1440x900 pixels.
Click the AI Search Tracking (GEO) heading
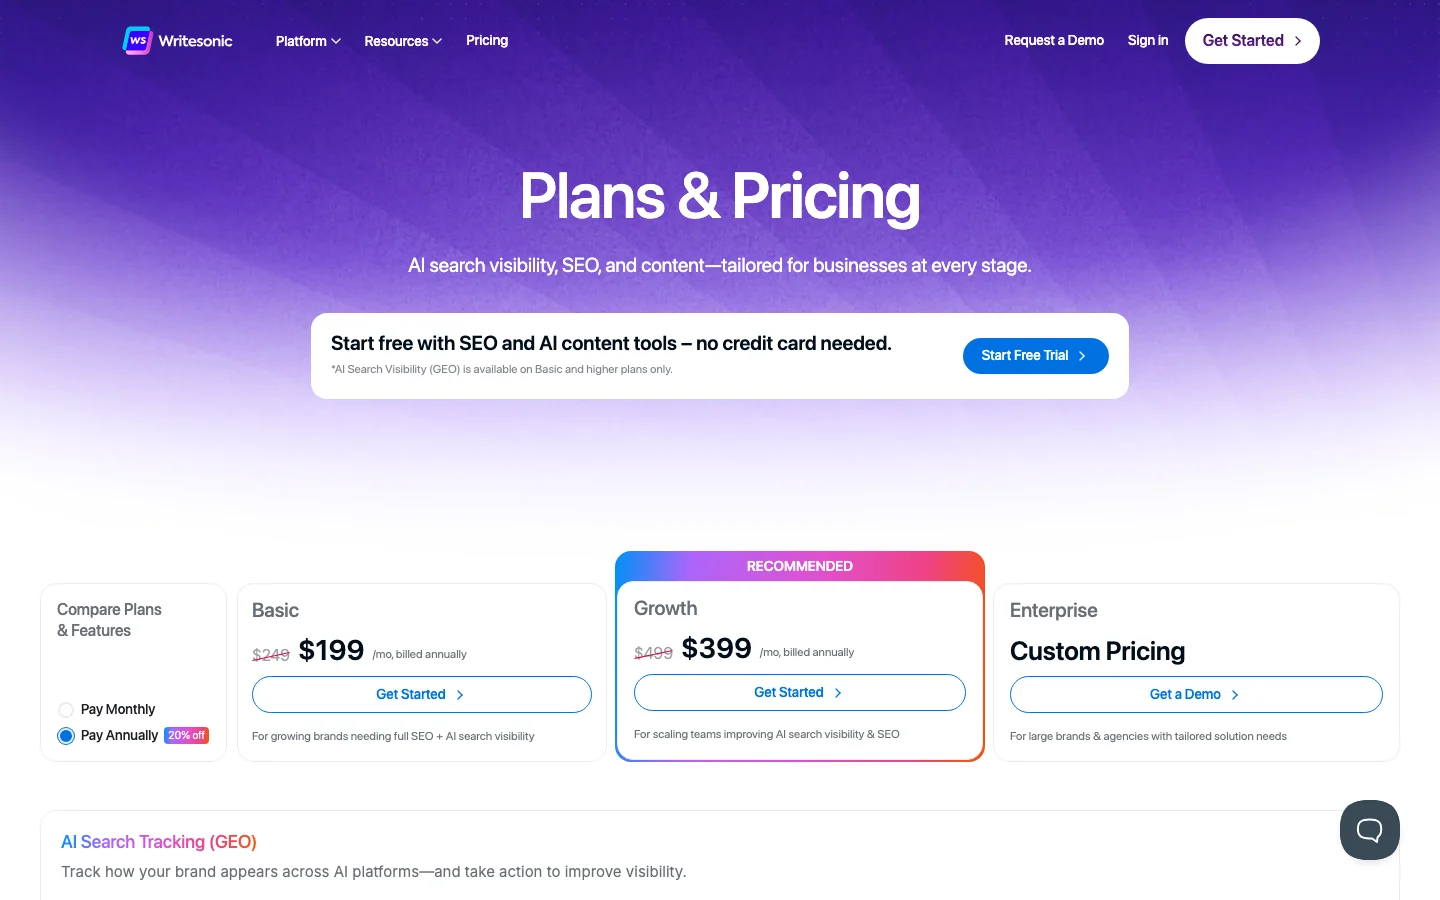click(x=158, y=842)
